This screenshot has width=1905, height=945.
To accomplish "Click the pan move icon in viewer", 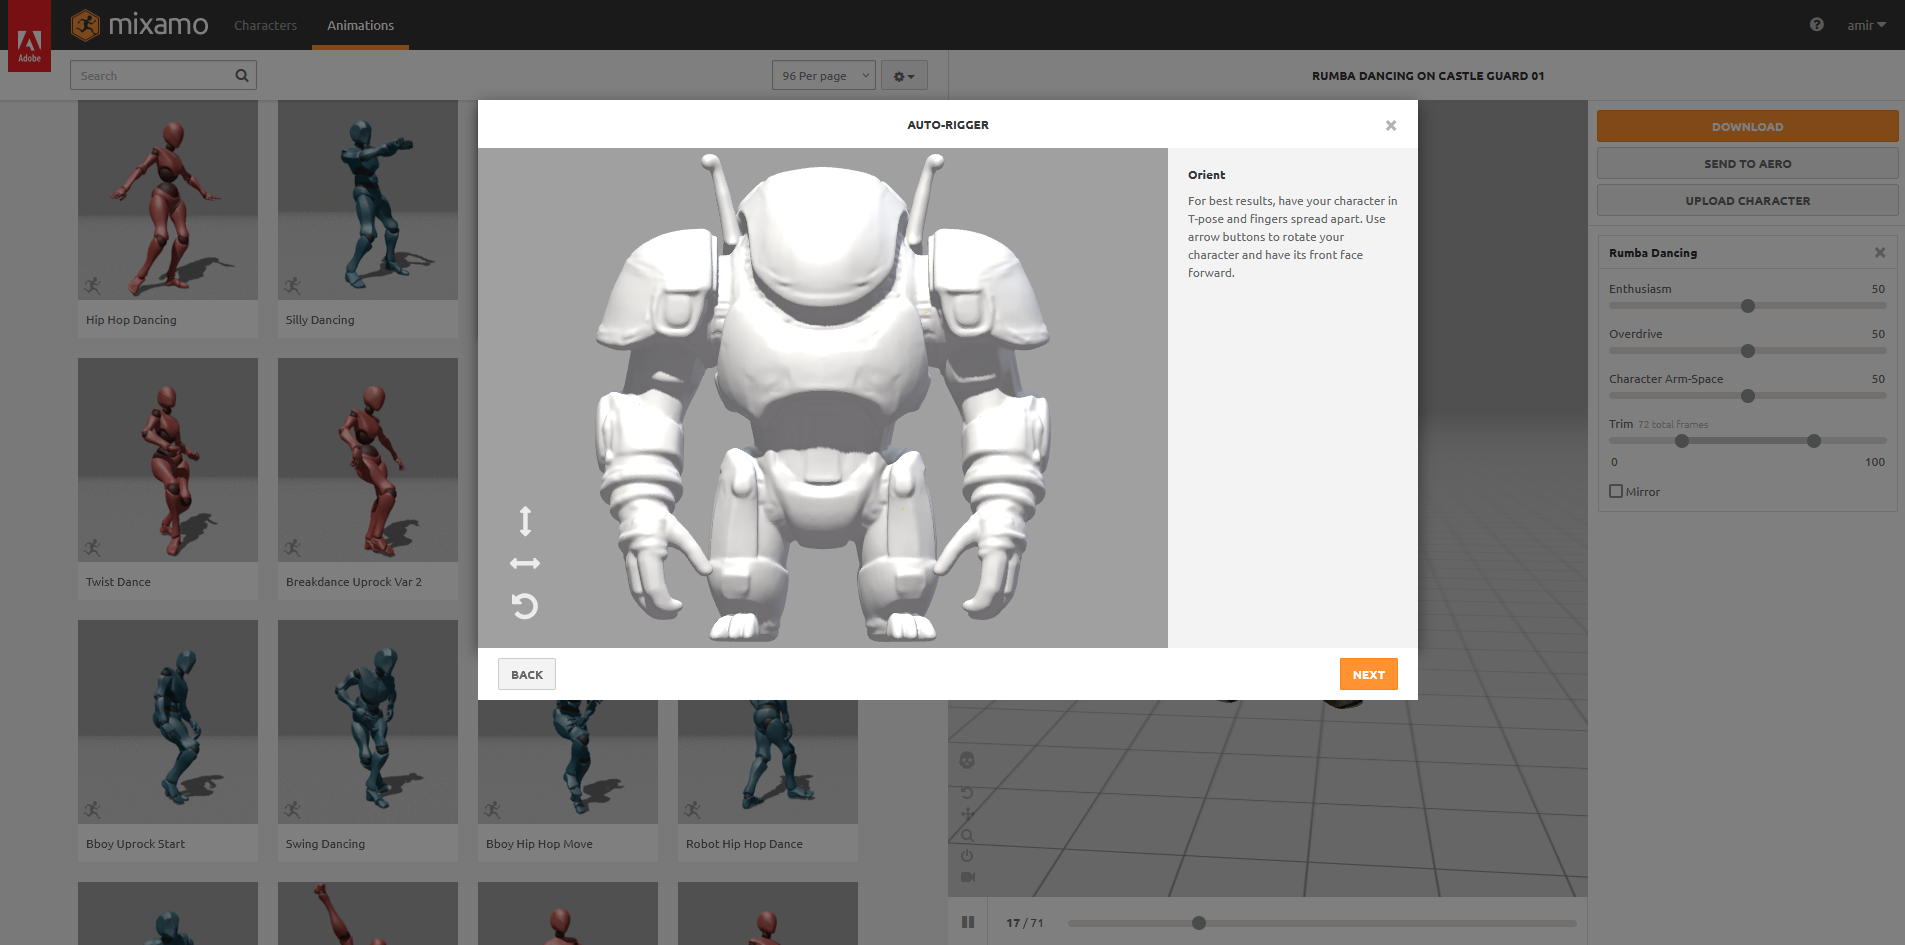I will coord(967,813).
